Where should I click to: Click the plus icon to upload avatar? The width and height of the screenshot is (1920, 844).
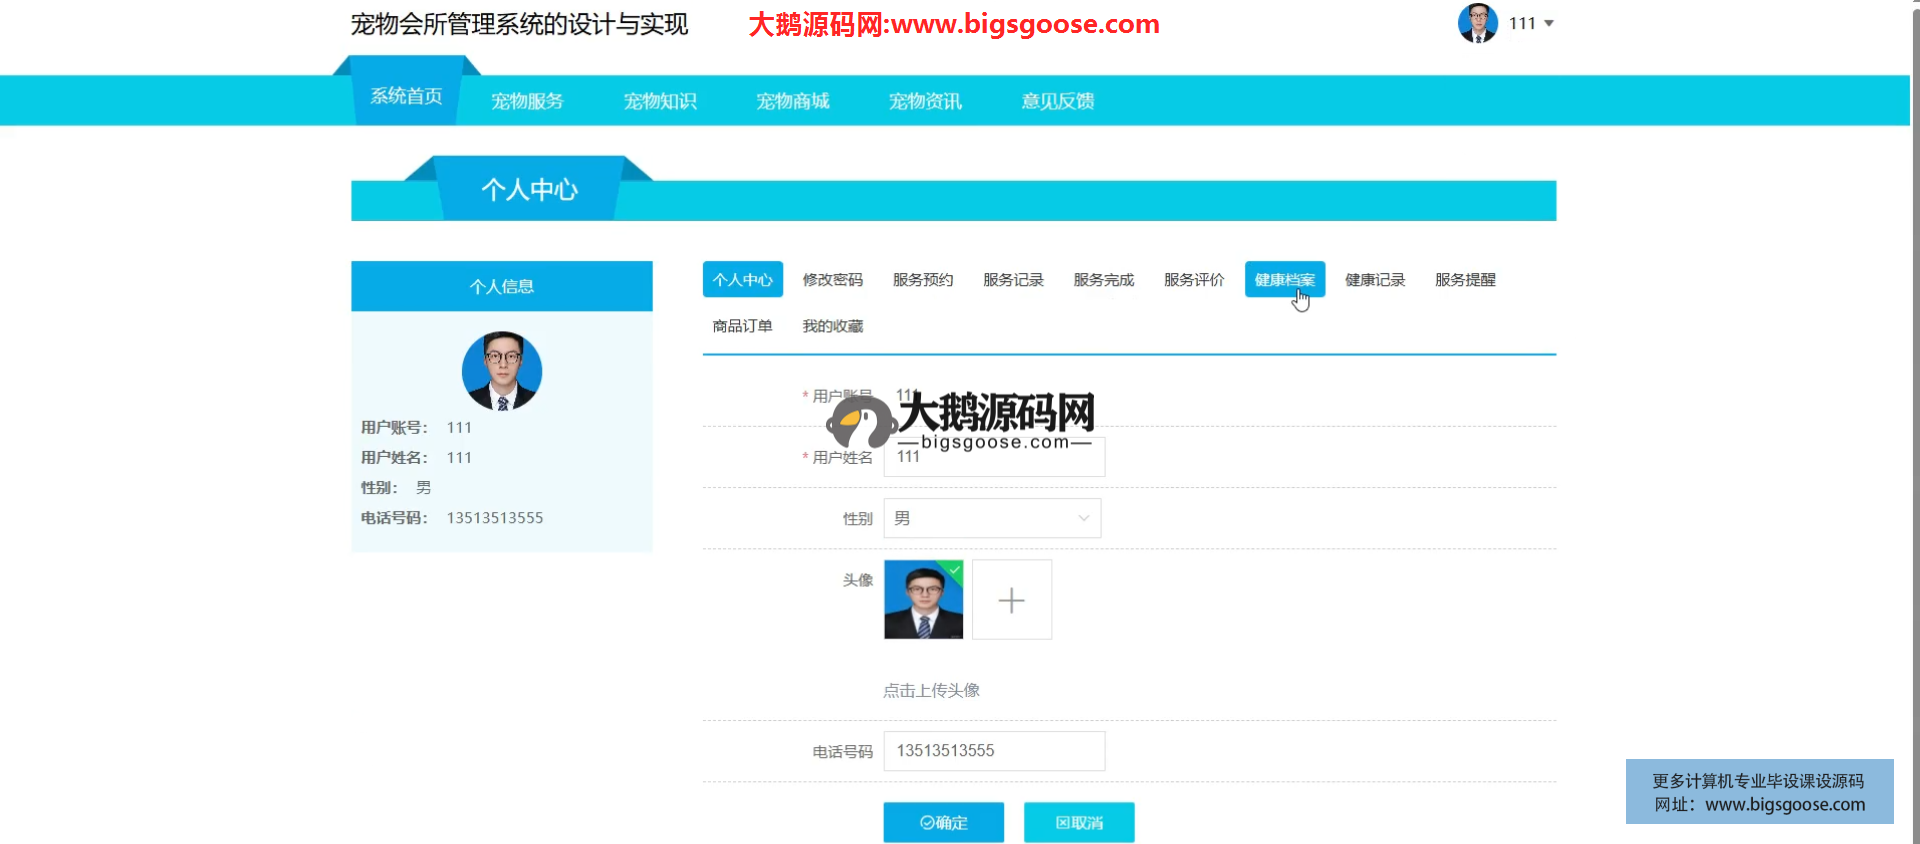click(1011, 600)
